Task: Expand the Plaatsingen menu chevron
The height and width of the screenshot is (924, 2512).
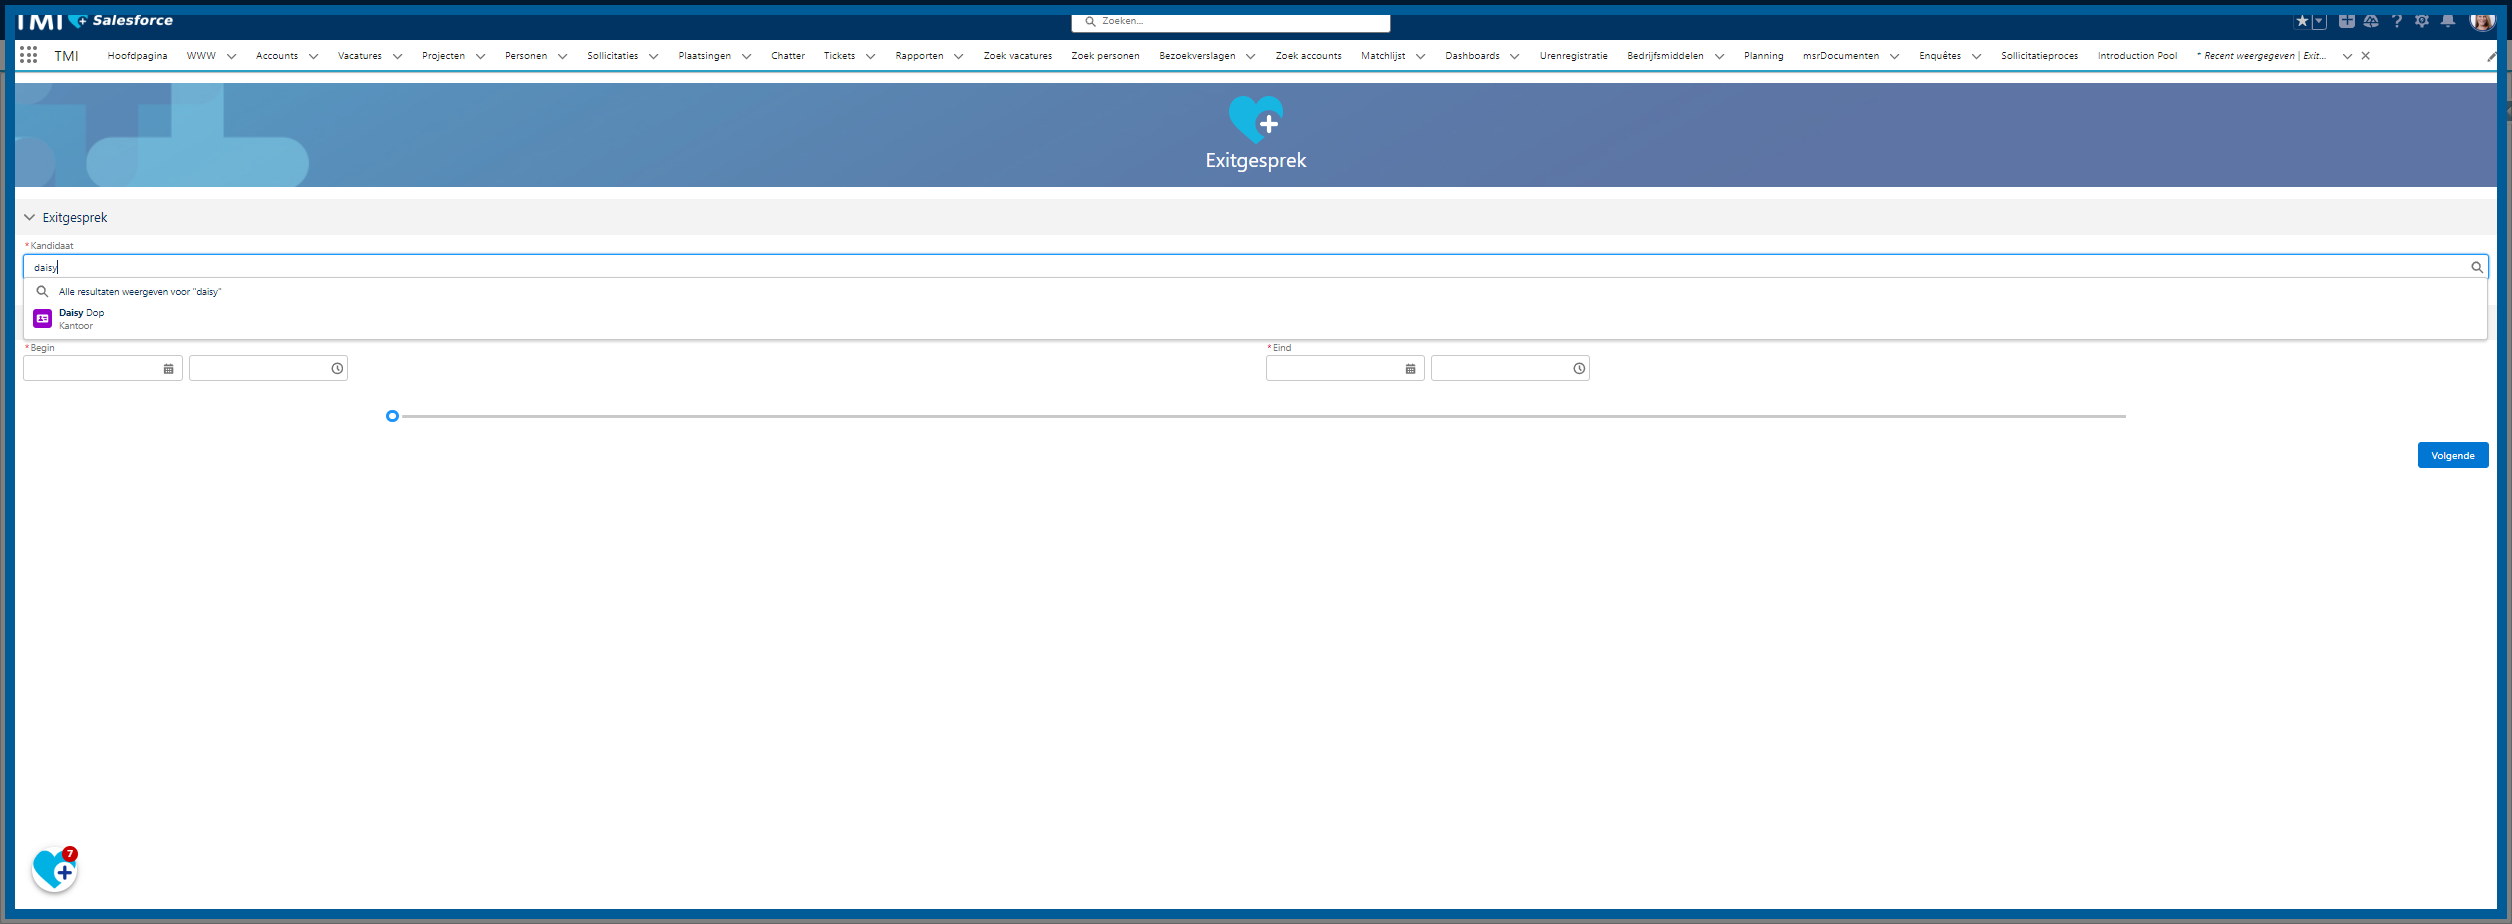Action: 746,56
